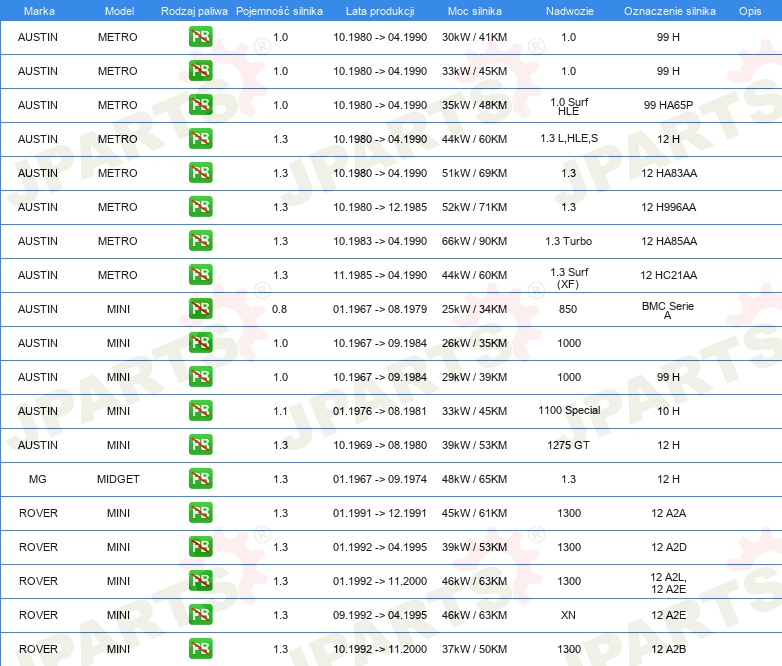Screen dimensions: 782x666
Task: Click the Pojemność silnika column header
Action: click(279, 11)
